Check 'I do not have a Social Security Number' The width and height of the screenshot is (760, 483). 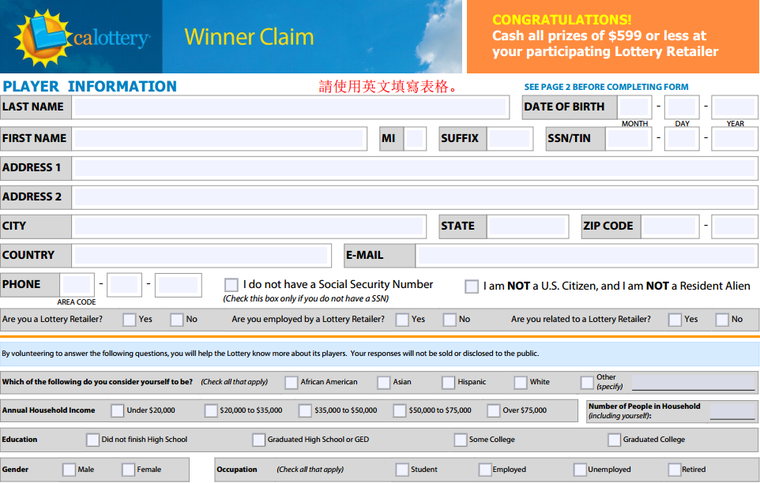[231, 285]
